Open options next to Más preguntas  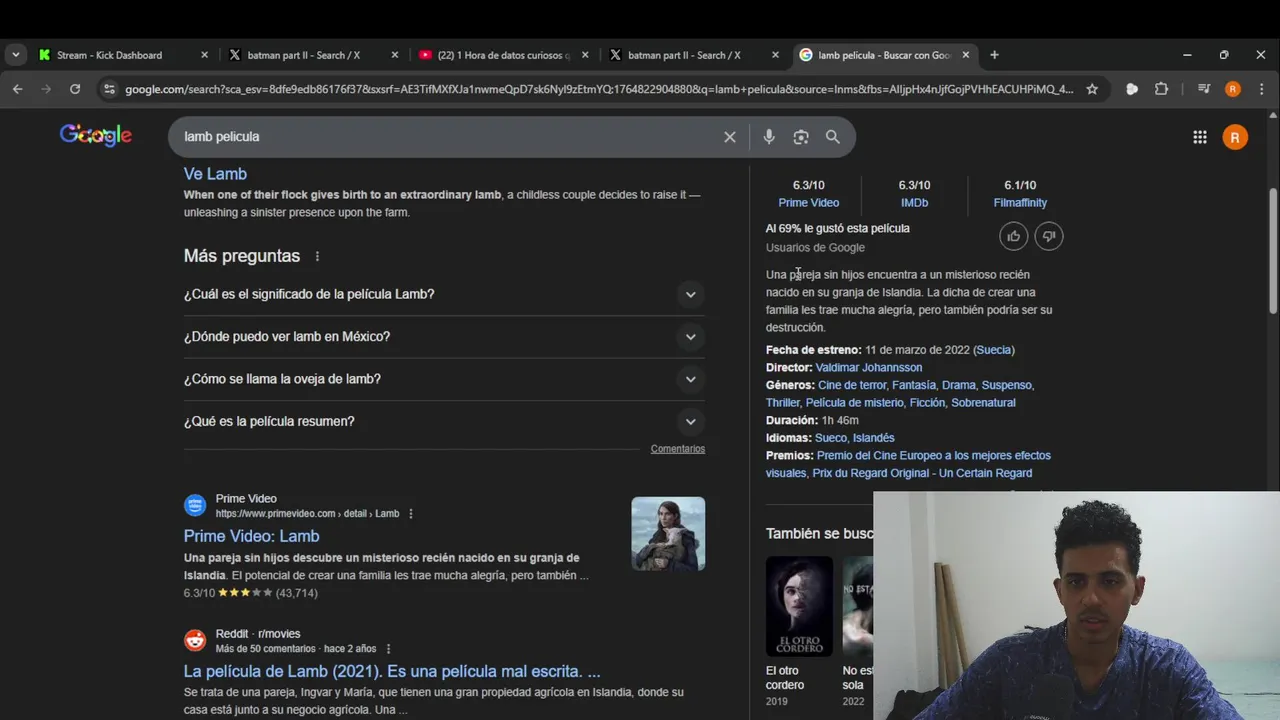317,256
